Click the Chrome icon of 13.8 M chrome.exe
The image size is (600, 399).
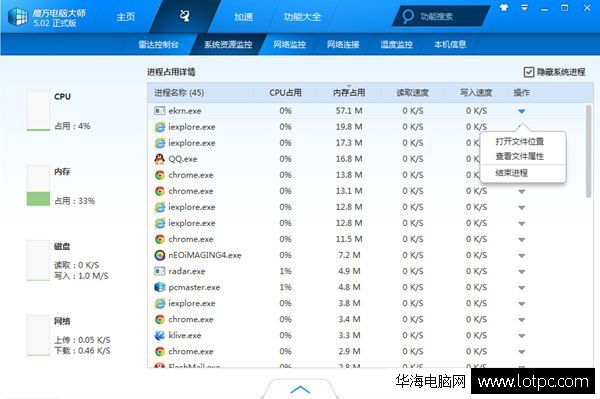coord(160,175)
